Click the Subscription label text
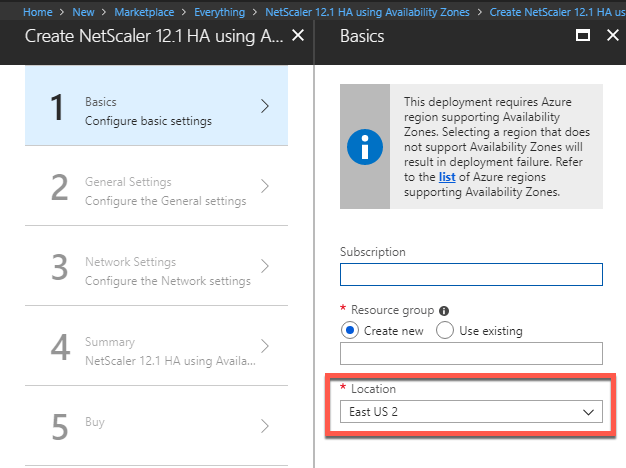Image resolution: width=626 pixels, height=468 pixels. point(372,252)
